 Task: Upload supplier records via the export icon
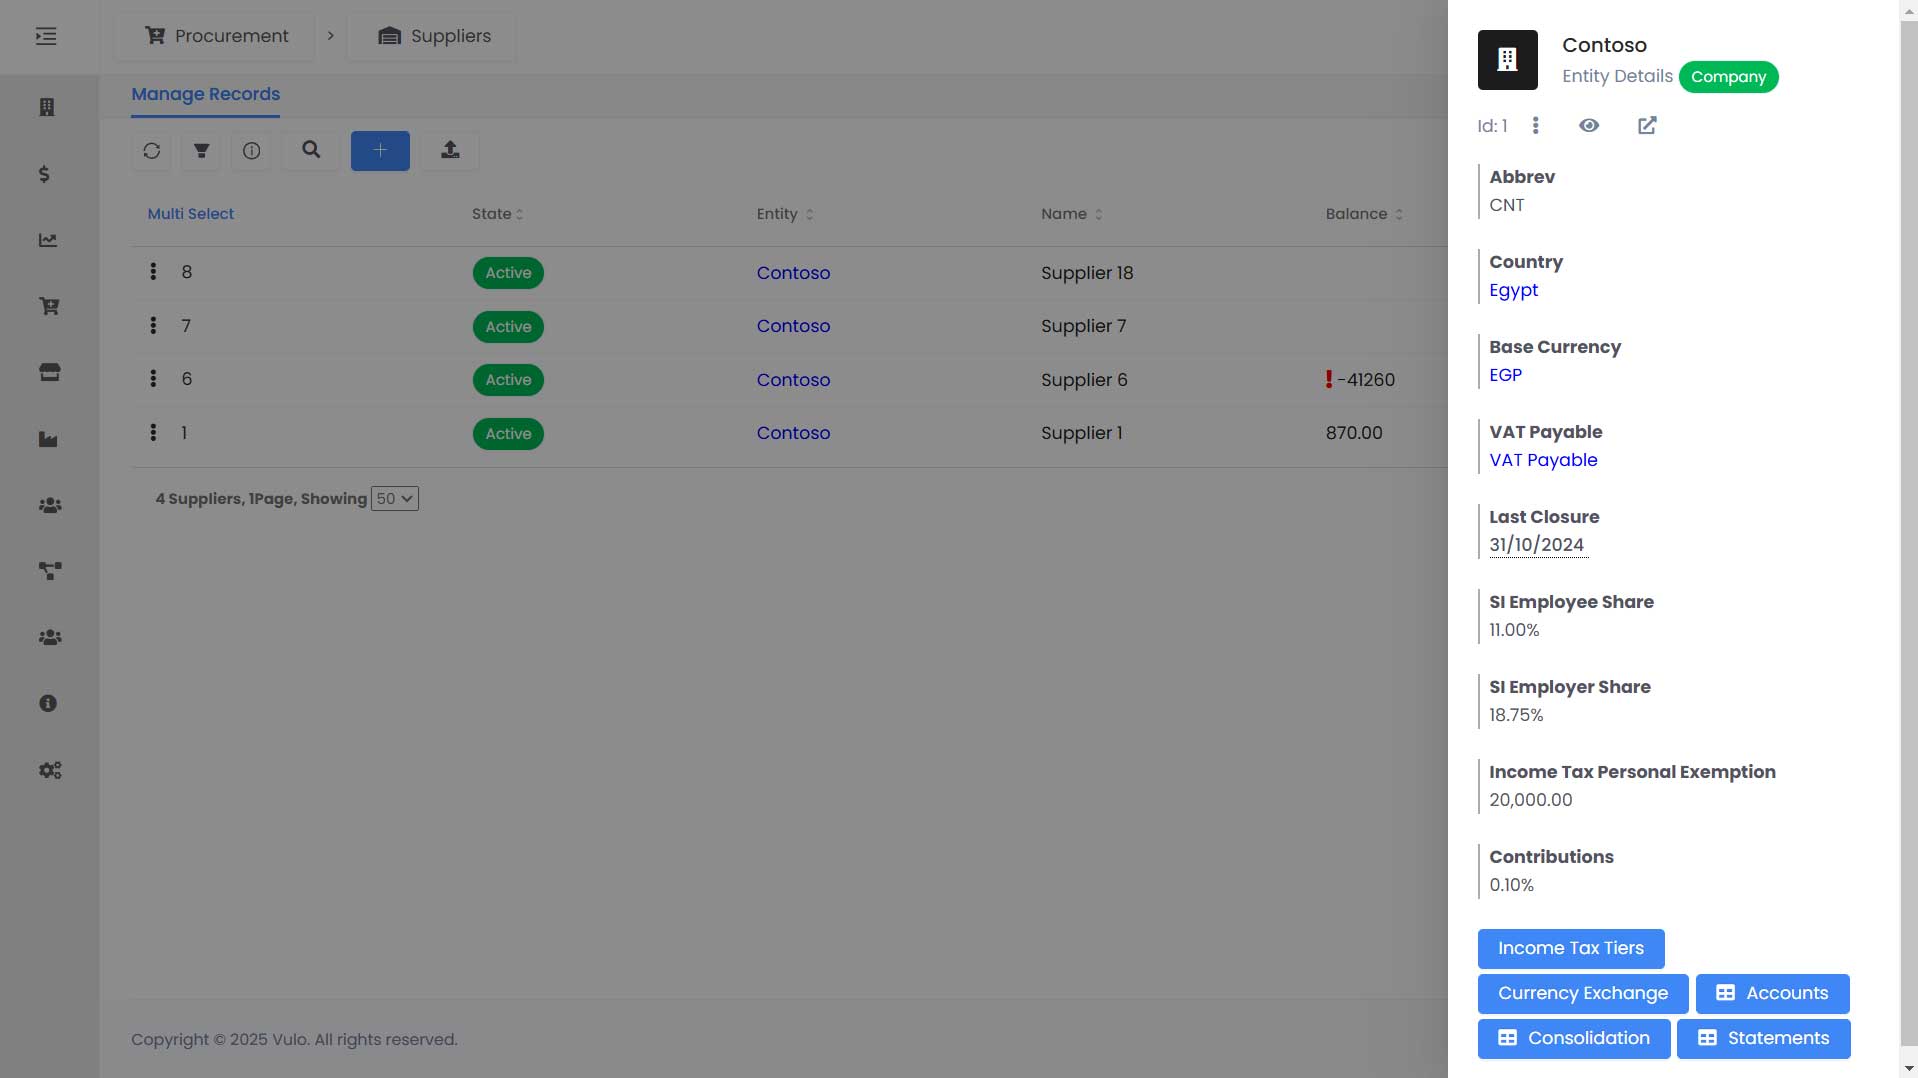point(449,151)
